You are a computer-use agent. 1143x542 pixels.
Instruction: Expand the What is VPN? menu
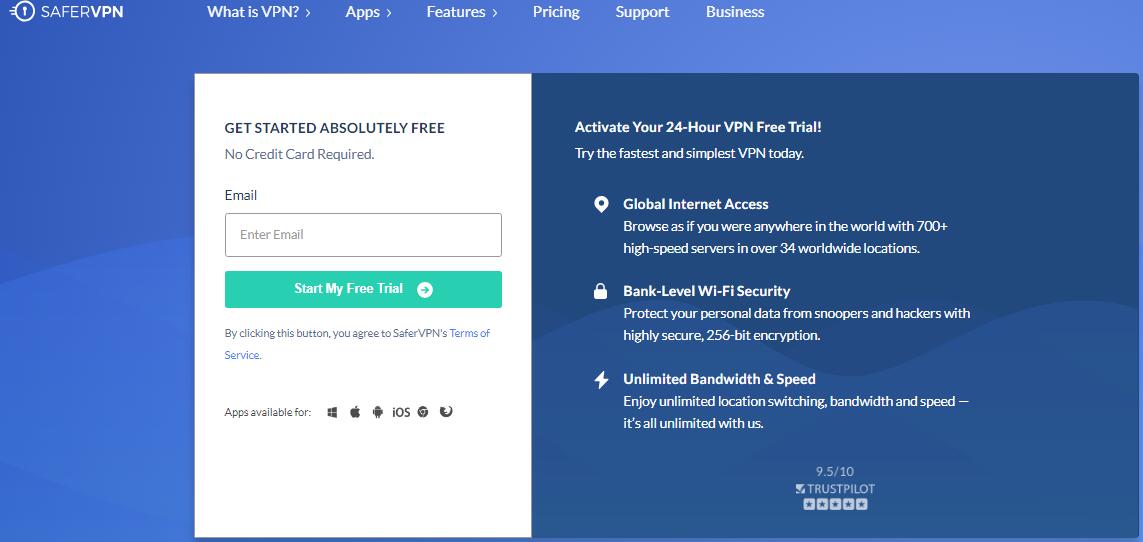pos(259,12)
